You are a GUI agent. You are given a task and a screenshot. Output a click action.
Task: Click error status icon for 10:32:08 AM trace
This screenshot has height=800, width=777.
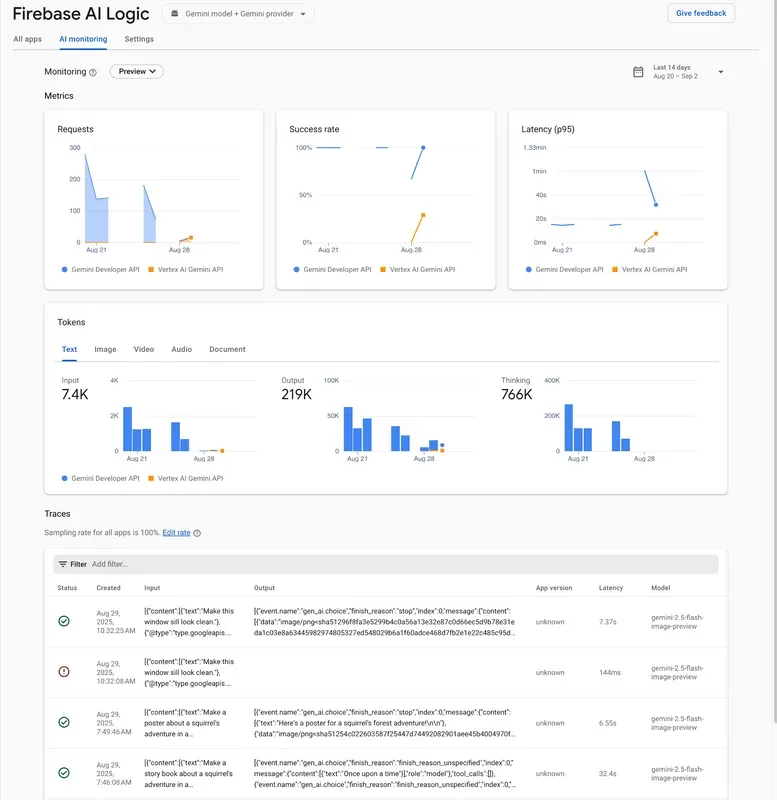[64, 671]
